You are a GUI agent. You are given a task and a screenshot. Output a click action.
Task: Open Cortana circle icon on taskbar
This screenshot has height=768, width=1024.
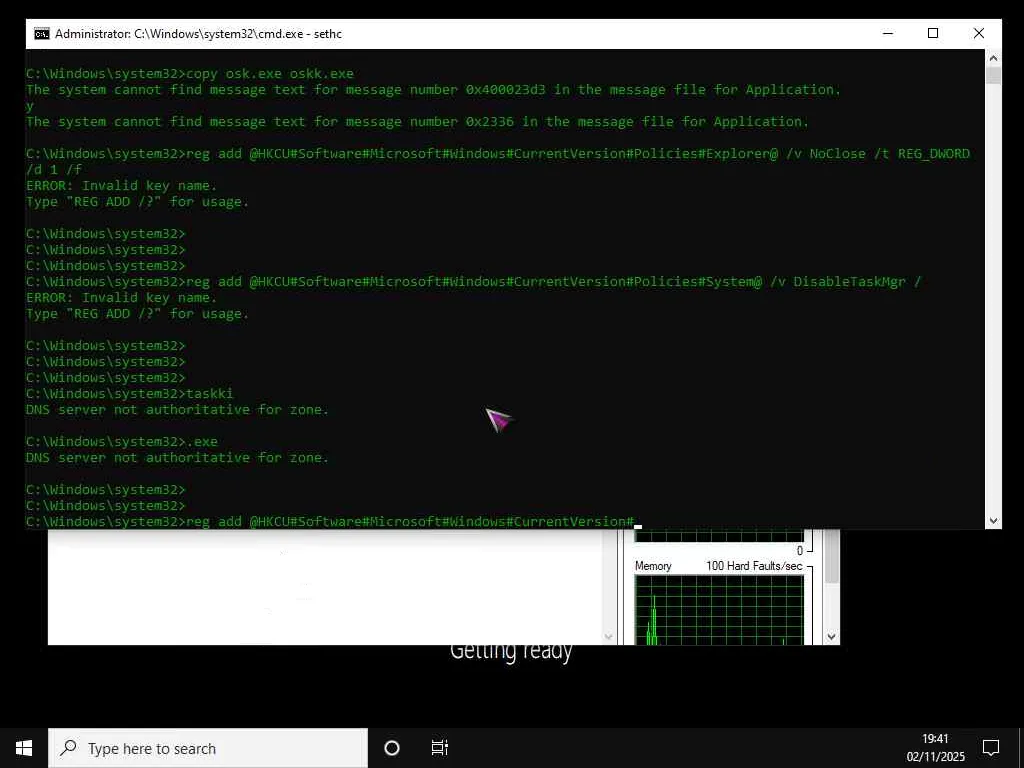click(x=392, y=748)
